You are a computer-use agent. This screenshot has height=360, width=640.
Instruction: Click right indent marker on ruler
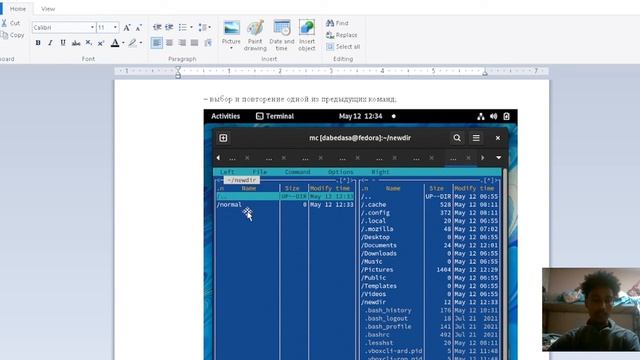[x=485, y=73]
